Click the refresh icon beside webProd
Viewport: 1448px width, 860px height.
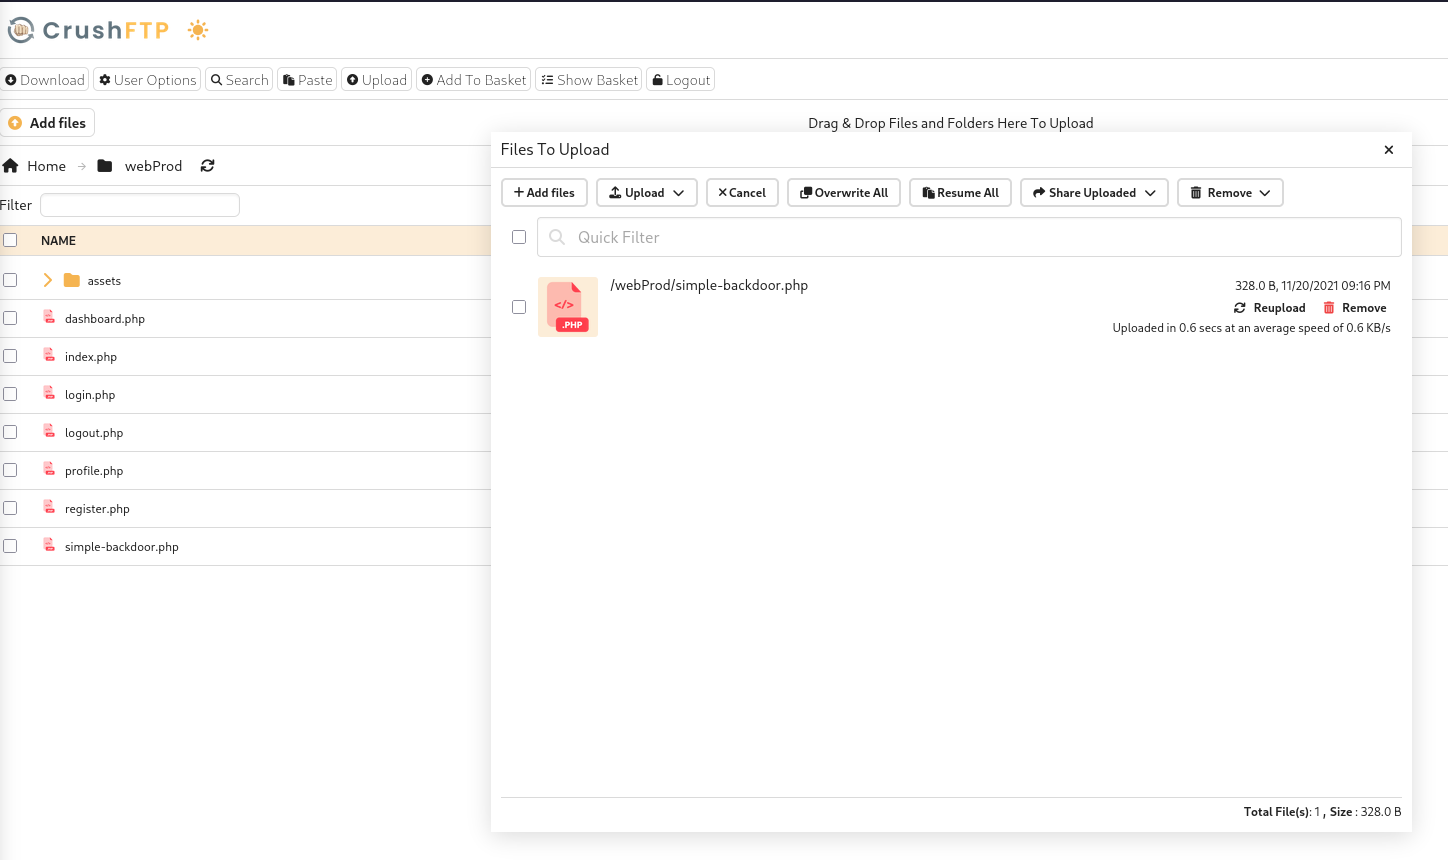click(x=207, y=166)
